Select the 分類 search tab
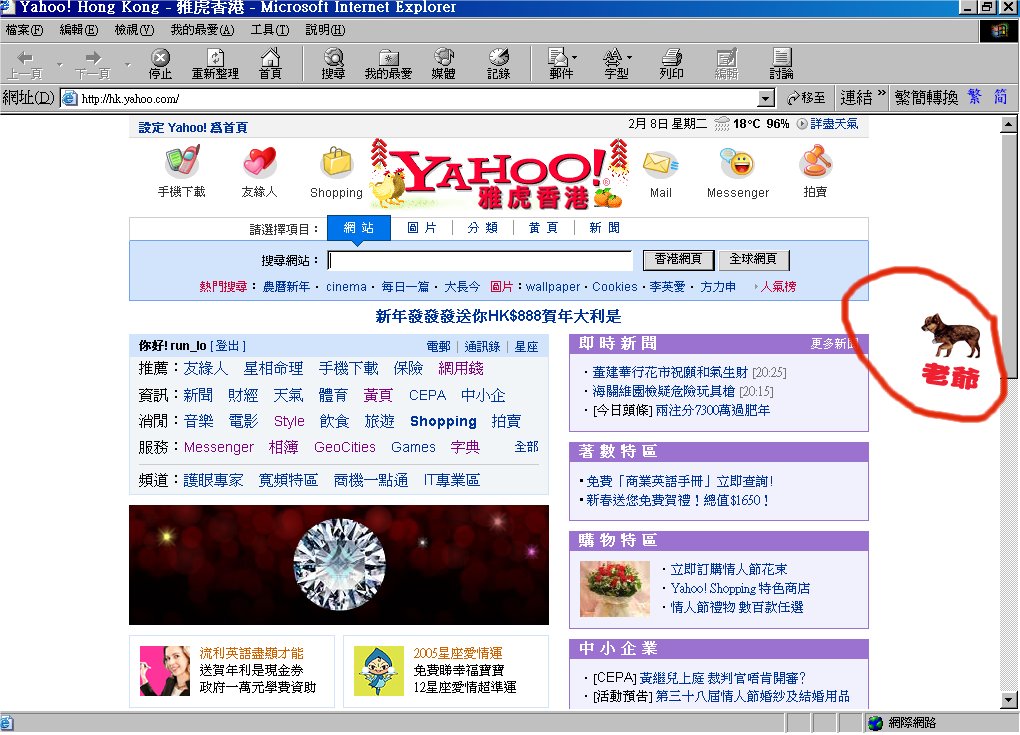Viewport: 1020px width, 735px height. click(483, 228)
